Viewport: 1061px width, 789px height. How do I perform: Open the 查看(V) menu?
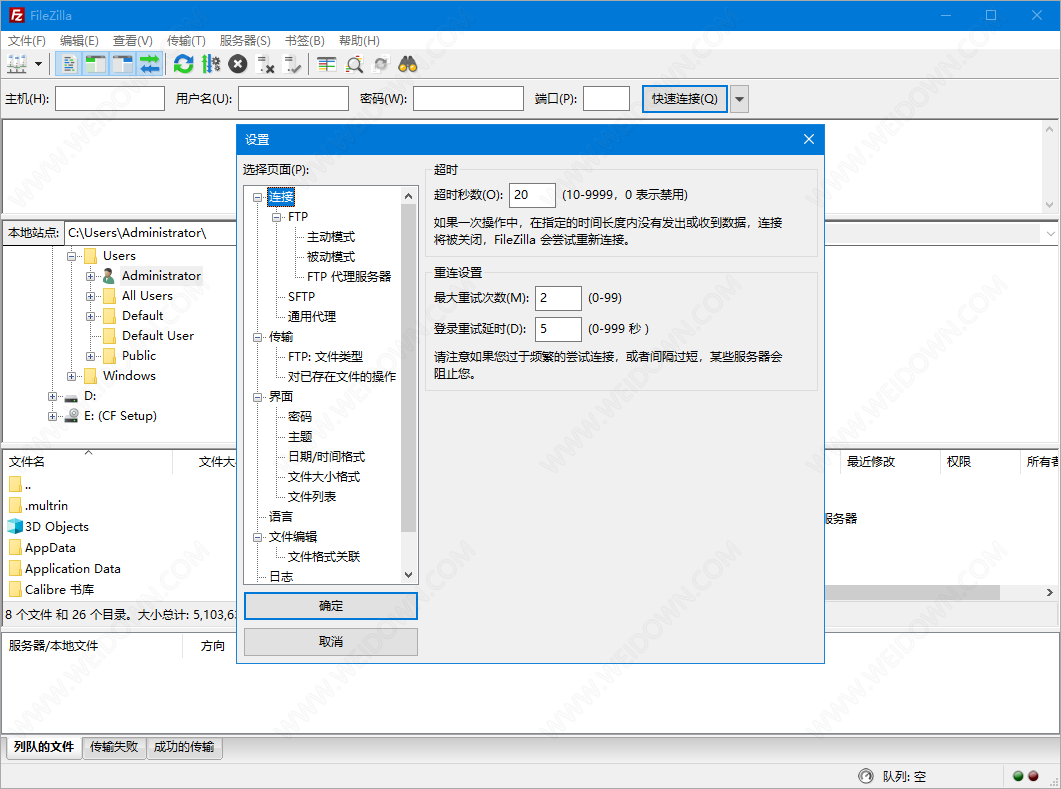(133, 41)
